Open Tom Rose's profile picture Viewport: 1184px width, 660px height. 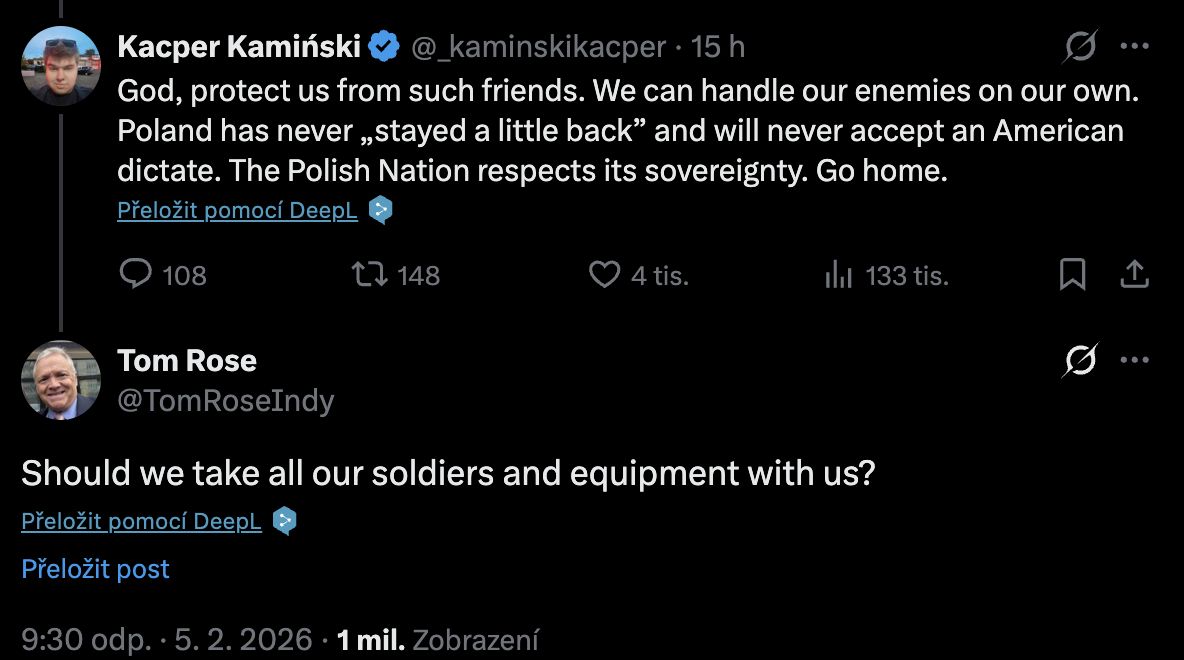pyautogui.click(x=61, y=380)
